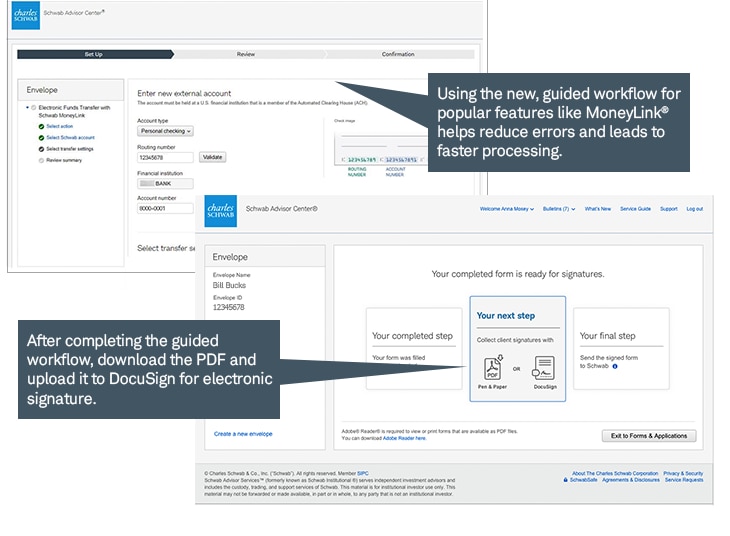Screen dimensions: 730x536
Task: Select the Review summary step bullet
Action: 41,161
